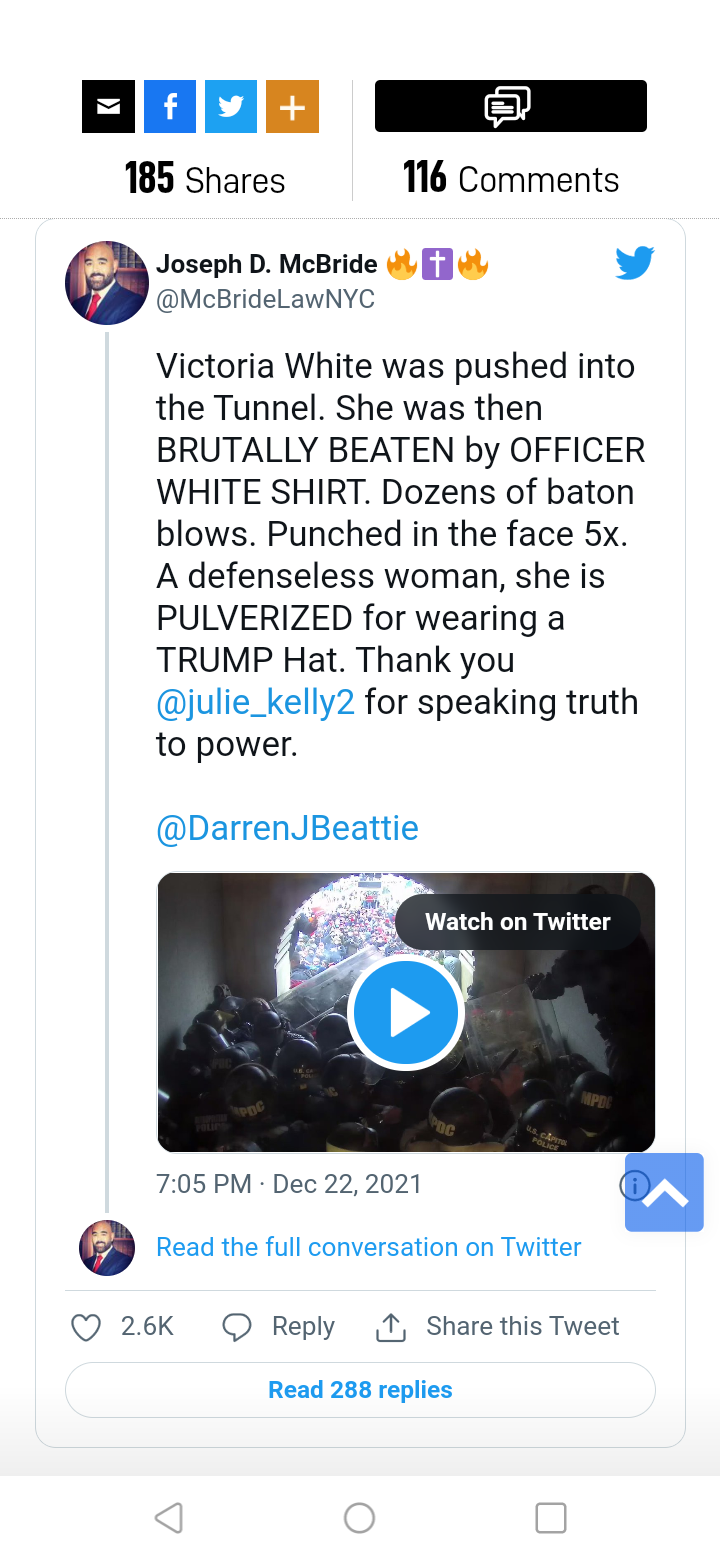Image resolution: width=720 pixels, height=1560 pixels.
Task: Share article on Facebook
Action: pyautogui.click(x=170, y=106)
